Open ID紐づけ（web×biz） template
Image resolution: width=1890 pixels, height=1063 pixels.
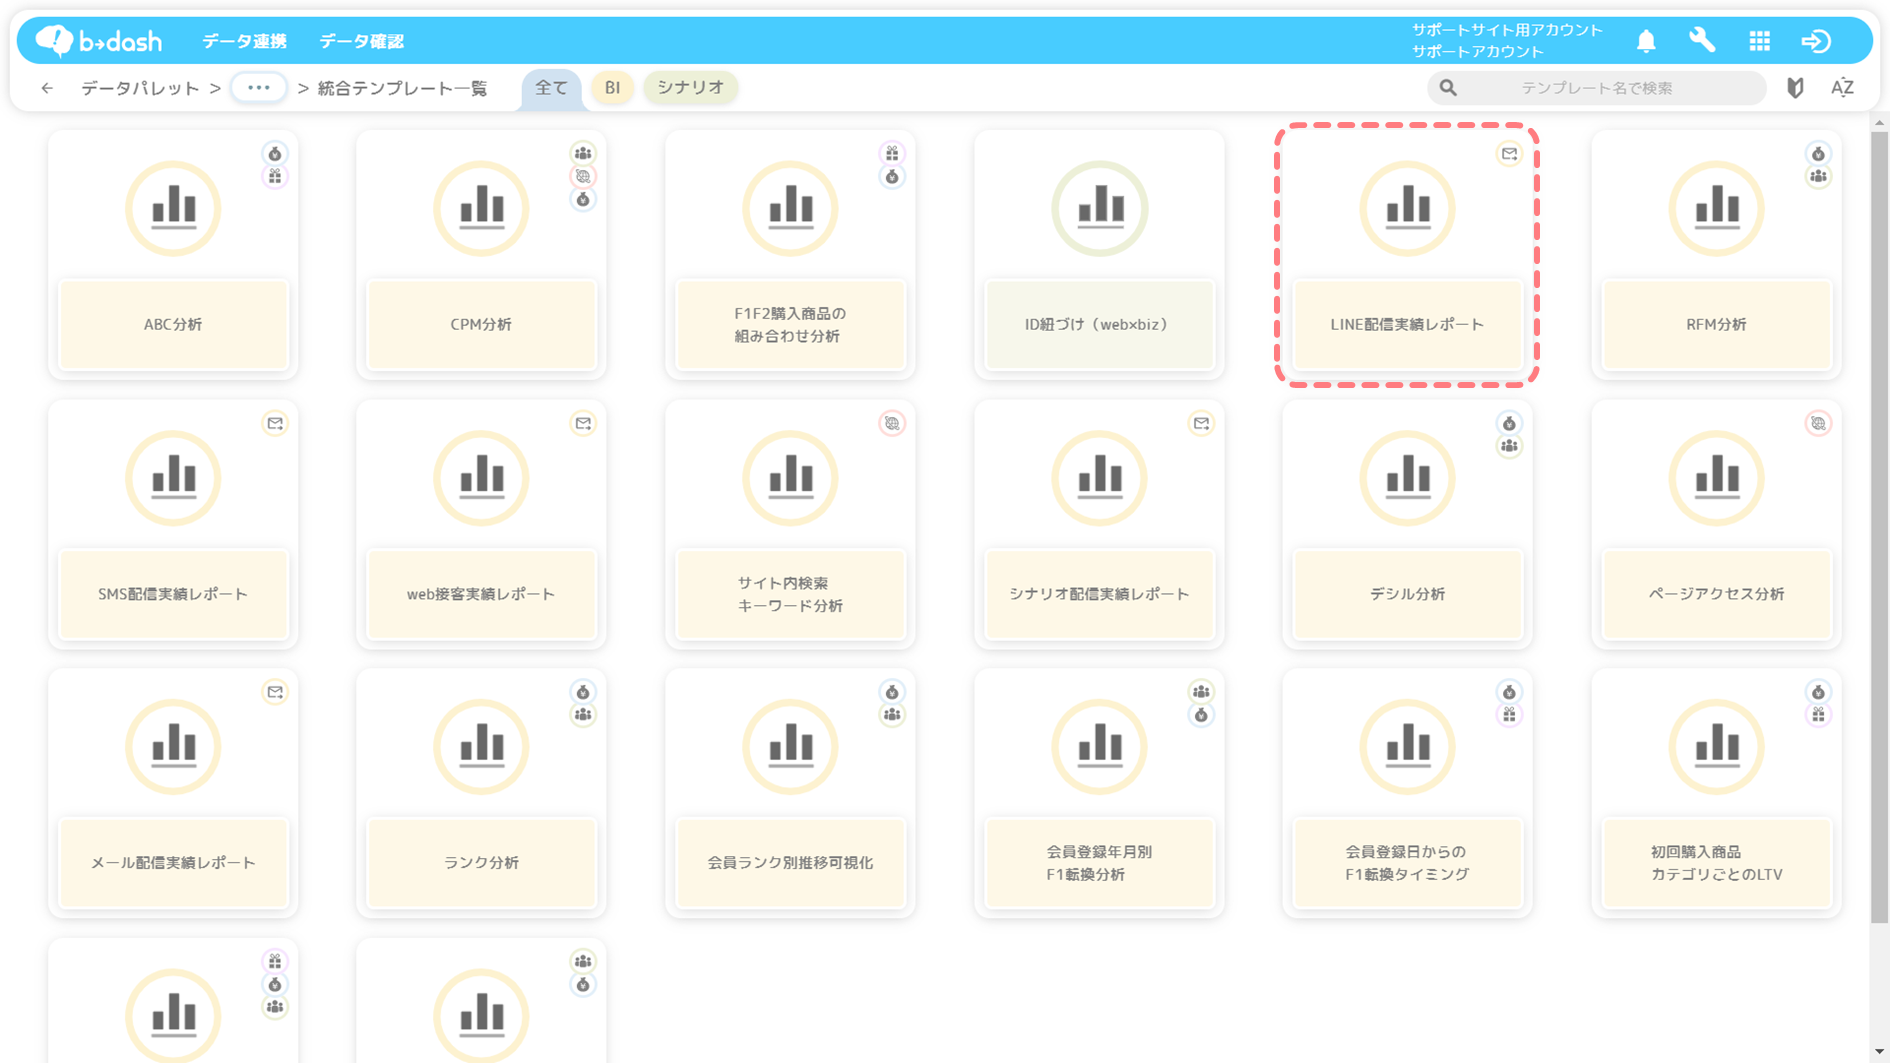[1099, 325]
